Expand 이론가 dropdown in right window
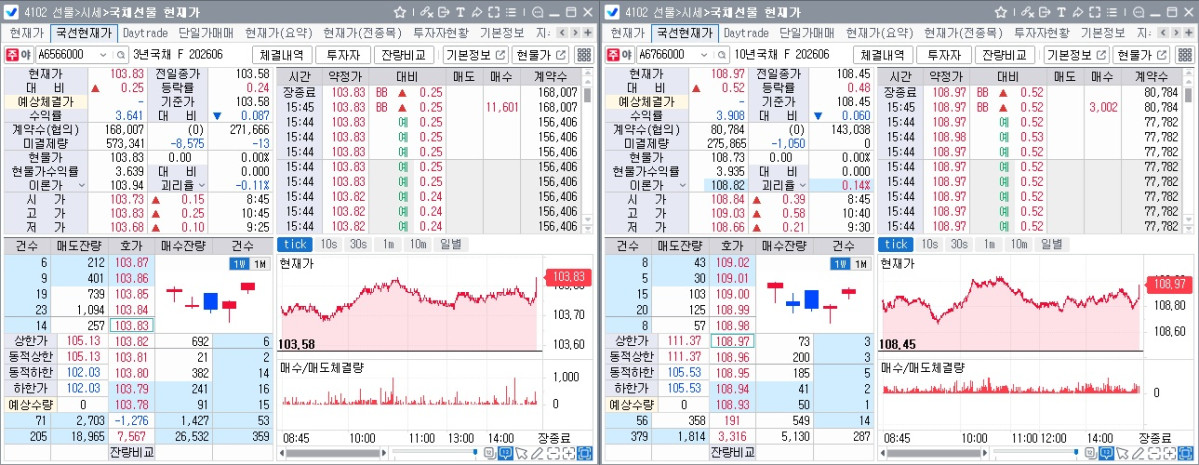1199x465 pixels. coord(683,185)
